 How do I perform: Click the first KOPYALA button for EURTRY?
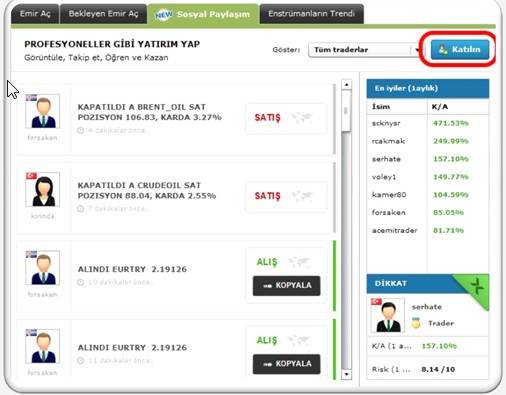click(287, 286)
